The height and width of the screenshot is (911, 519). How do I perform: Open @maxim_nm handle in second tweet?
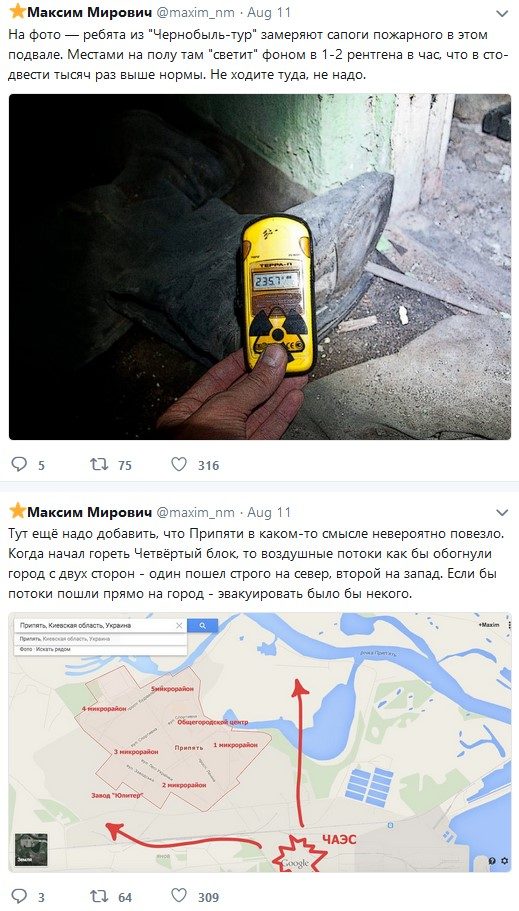coord(196,512)
